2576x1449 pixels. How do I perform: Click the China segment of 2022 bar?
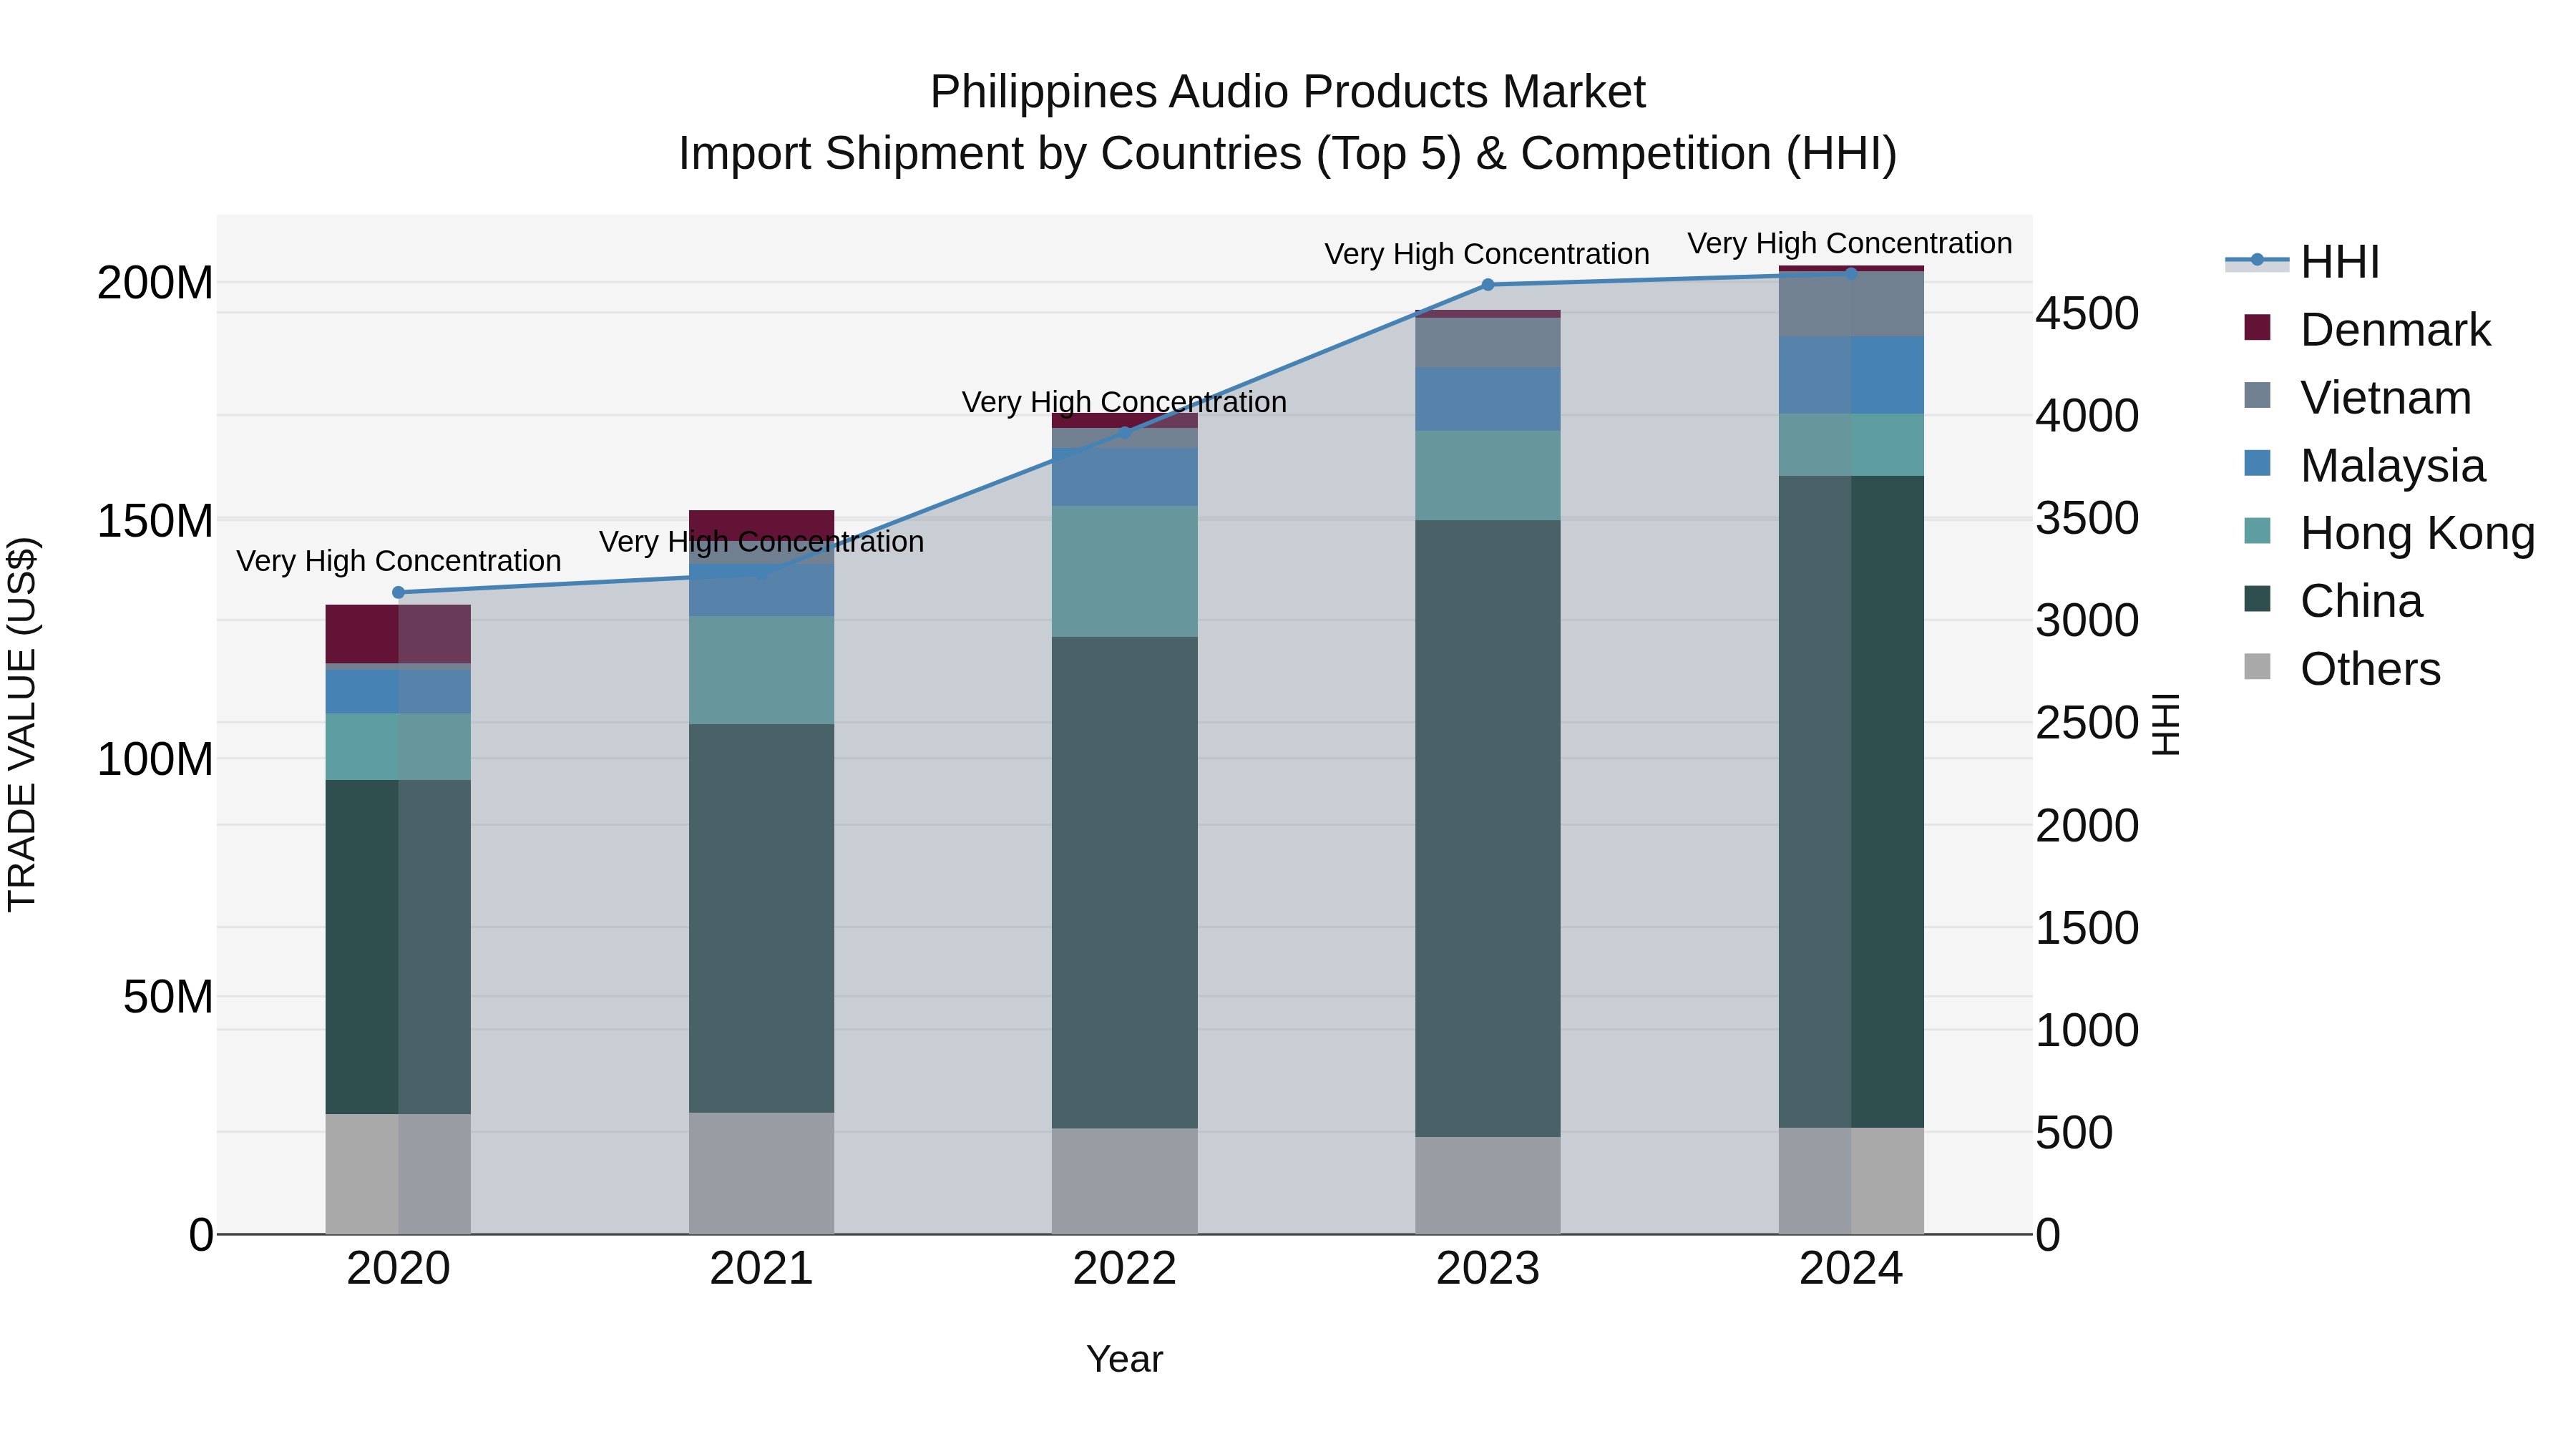pyautogui.click(x=1124, y=883)
